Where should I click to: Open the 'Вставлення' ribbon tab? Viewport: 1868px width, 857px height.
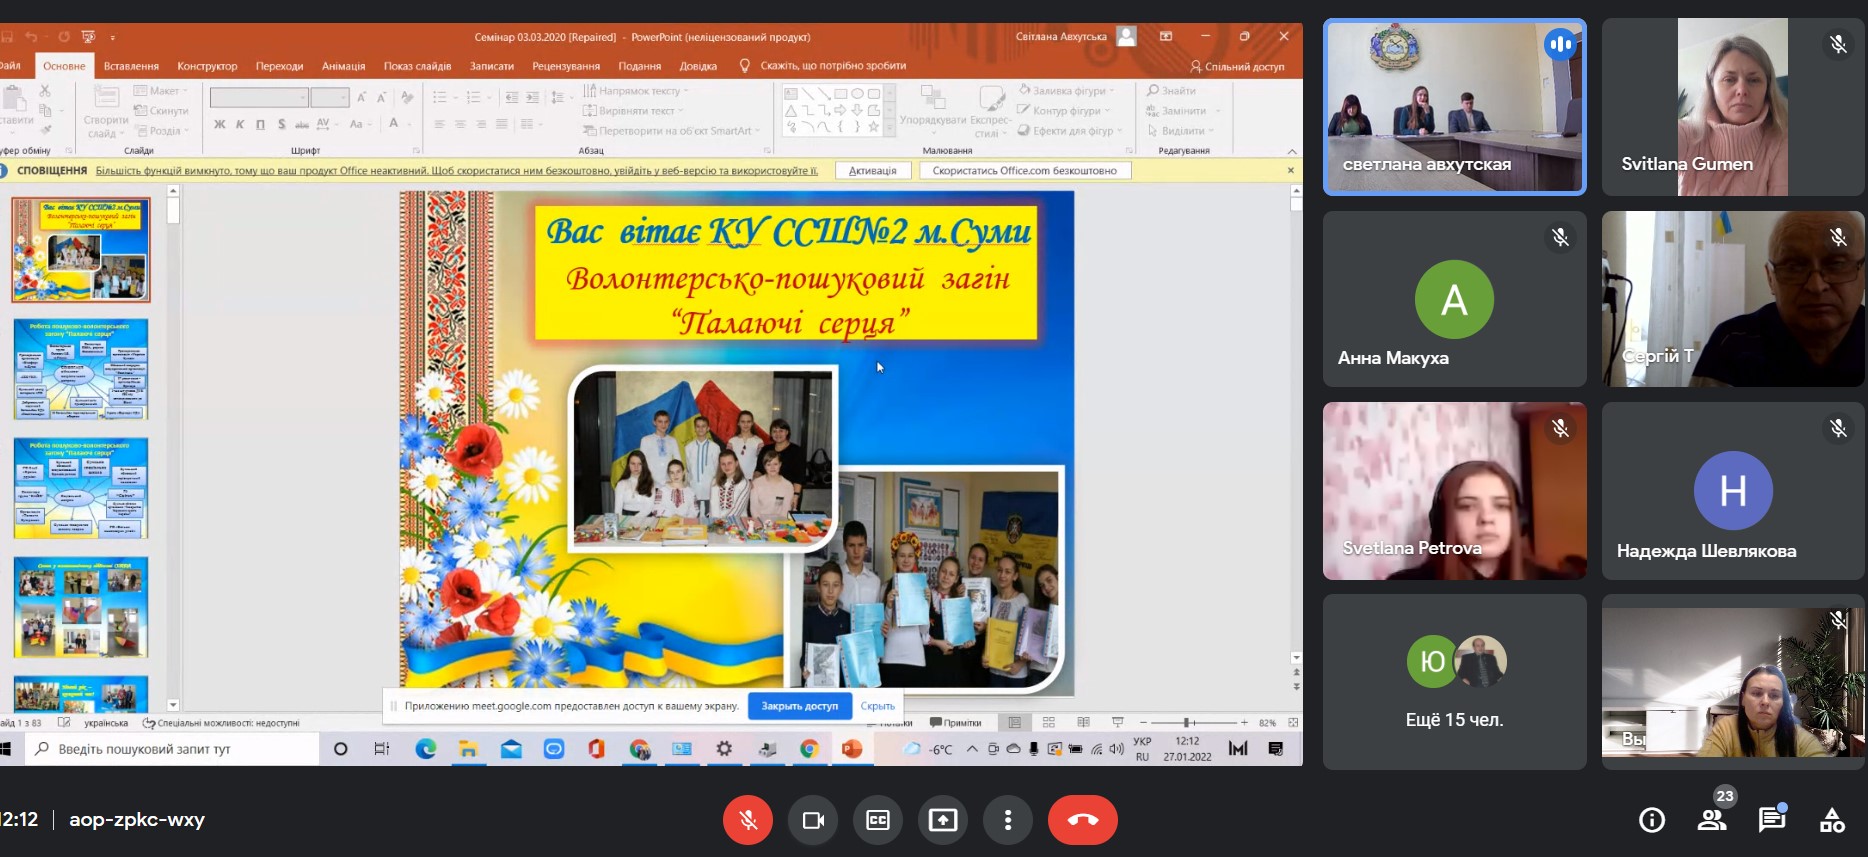tap(131, 66)
